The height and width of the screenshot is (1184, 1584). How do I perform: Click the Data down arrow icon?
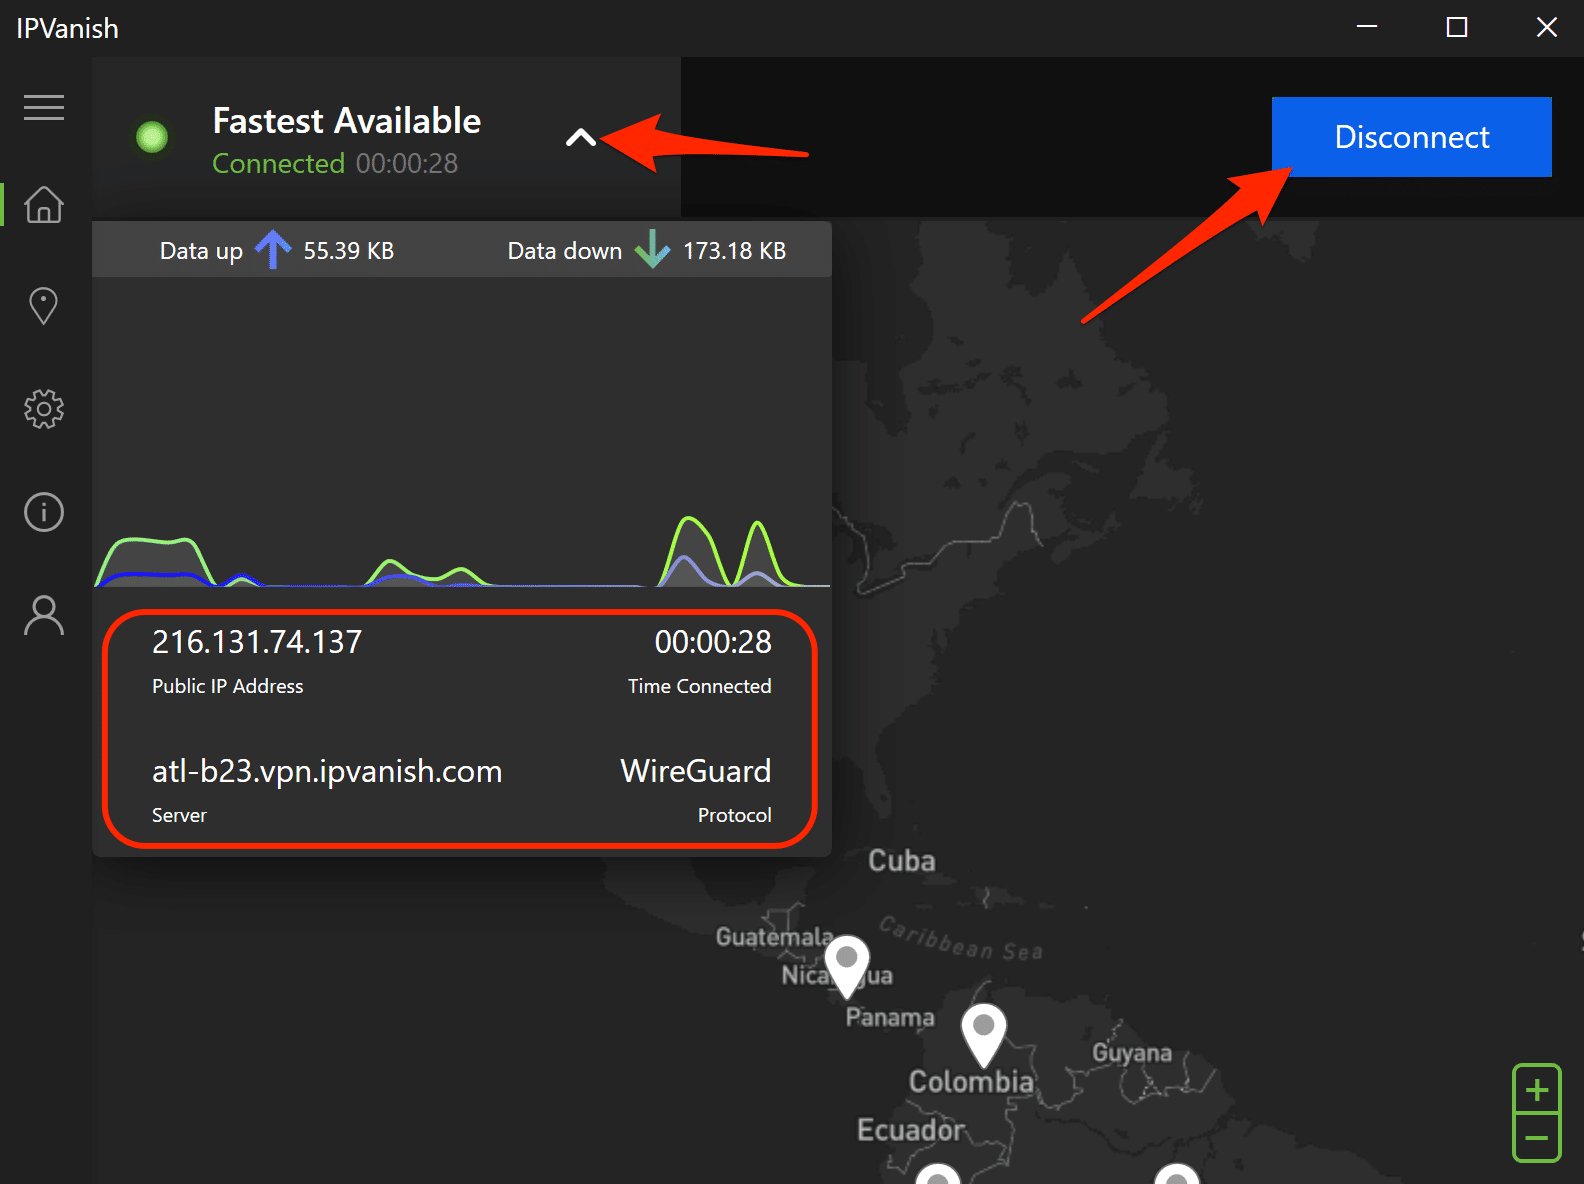pos(652,249)
